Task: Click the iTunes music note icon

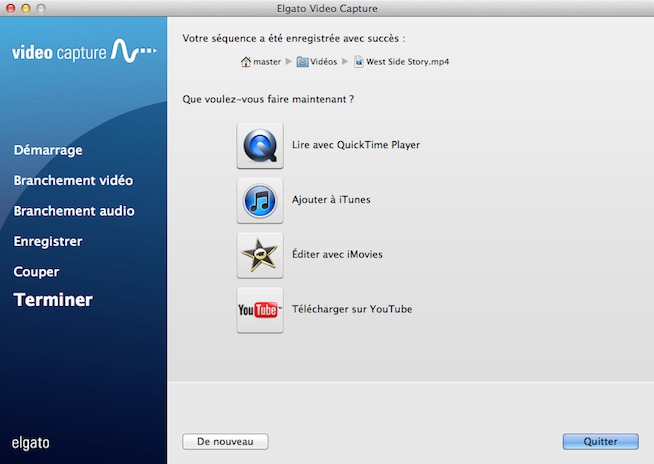Action: click(x=260, y=200)
